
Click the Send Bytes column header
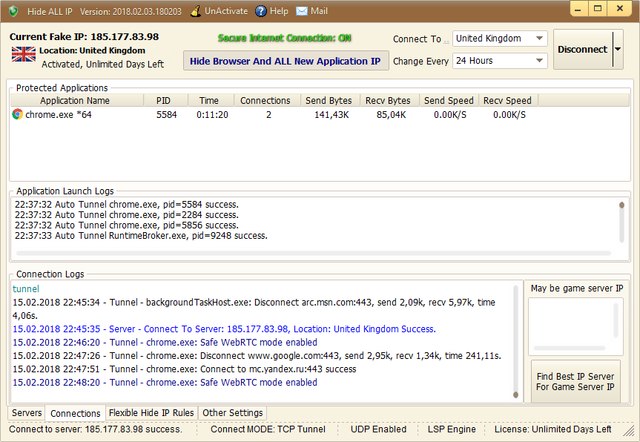point(326,100)
